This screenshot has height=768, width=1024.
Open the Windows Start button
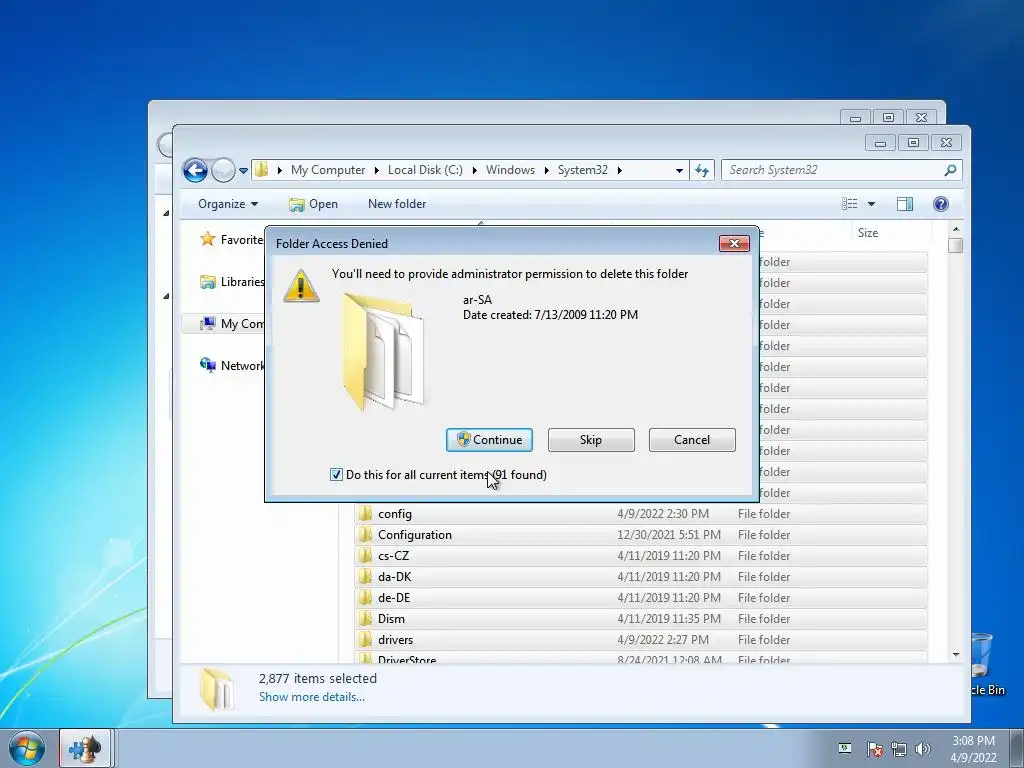point(27,749)
